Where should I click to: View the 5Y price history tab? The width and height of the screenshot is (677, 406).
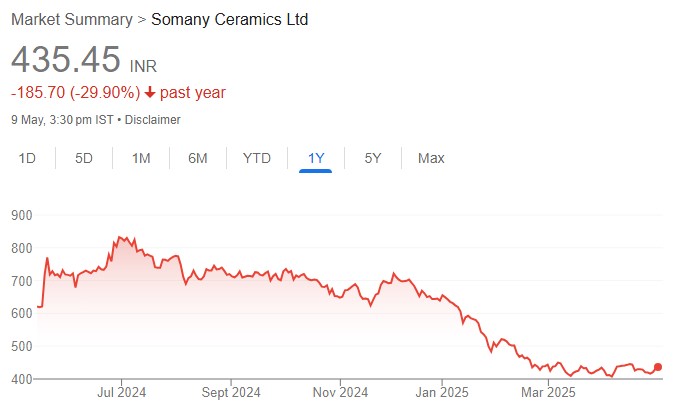coord(373,158)
